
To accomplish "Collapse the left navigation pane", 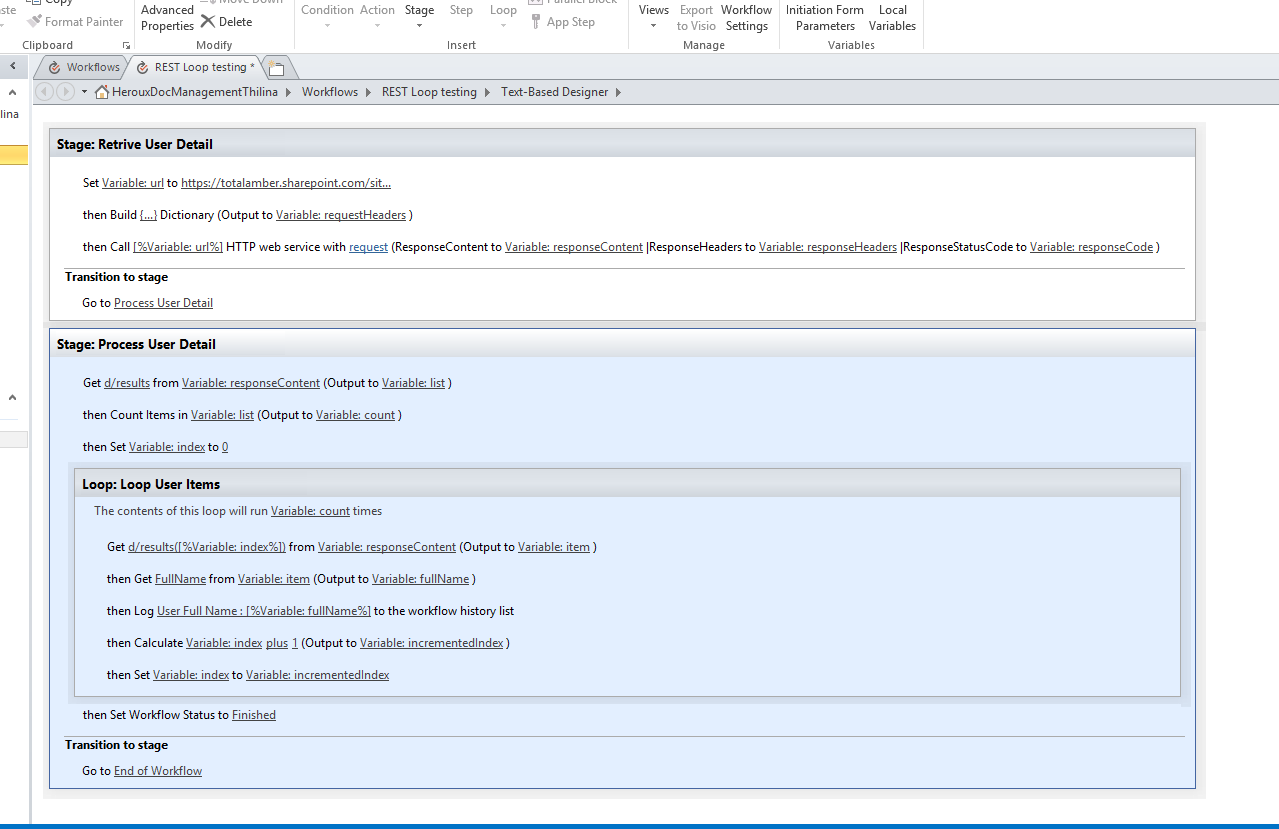I will pos(12,66).
